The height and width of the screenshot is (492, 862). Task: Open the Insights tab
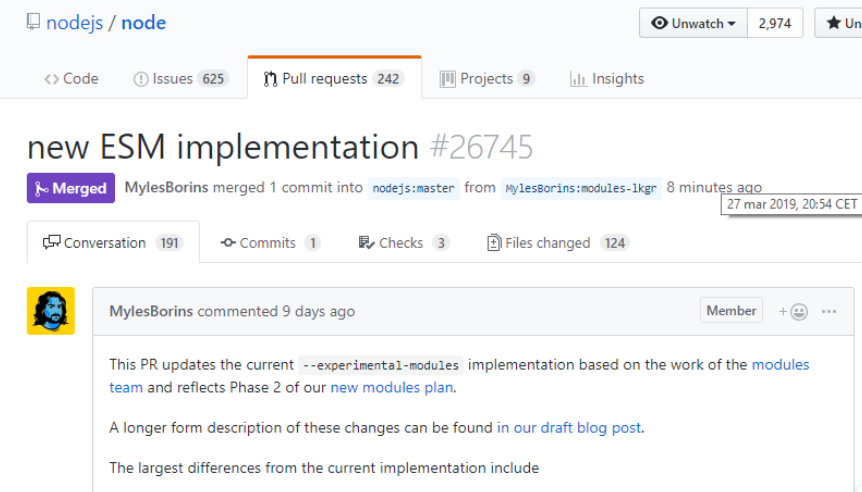click(607, 79)
